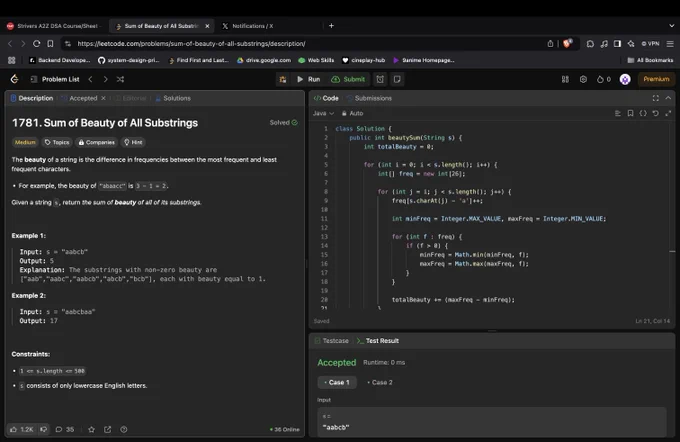This screenshot has width=680, height=442.
Task: Click the editor bookmark icon
Action: [x=630, y=113]
